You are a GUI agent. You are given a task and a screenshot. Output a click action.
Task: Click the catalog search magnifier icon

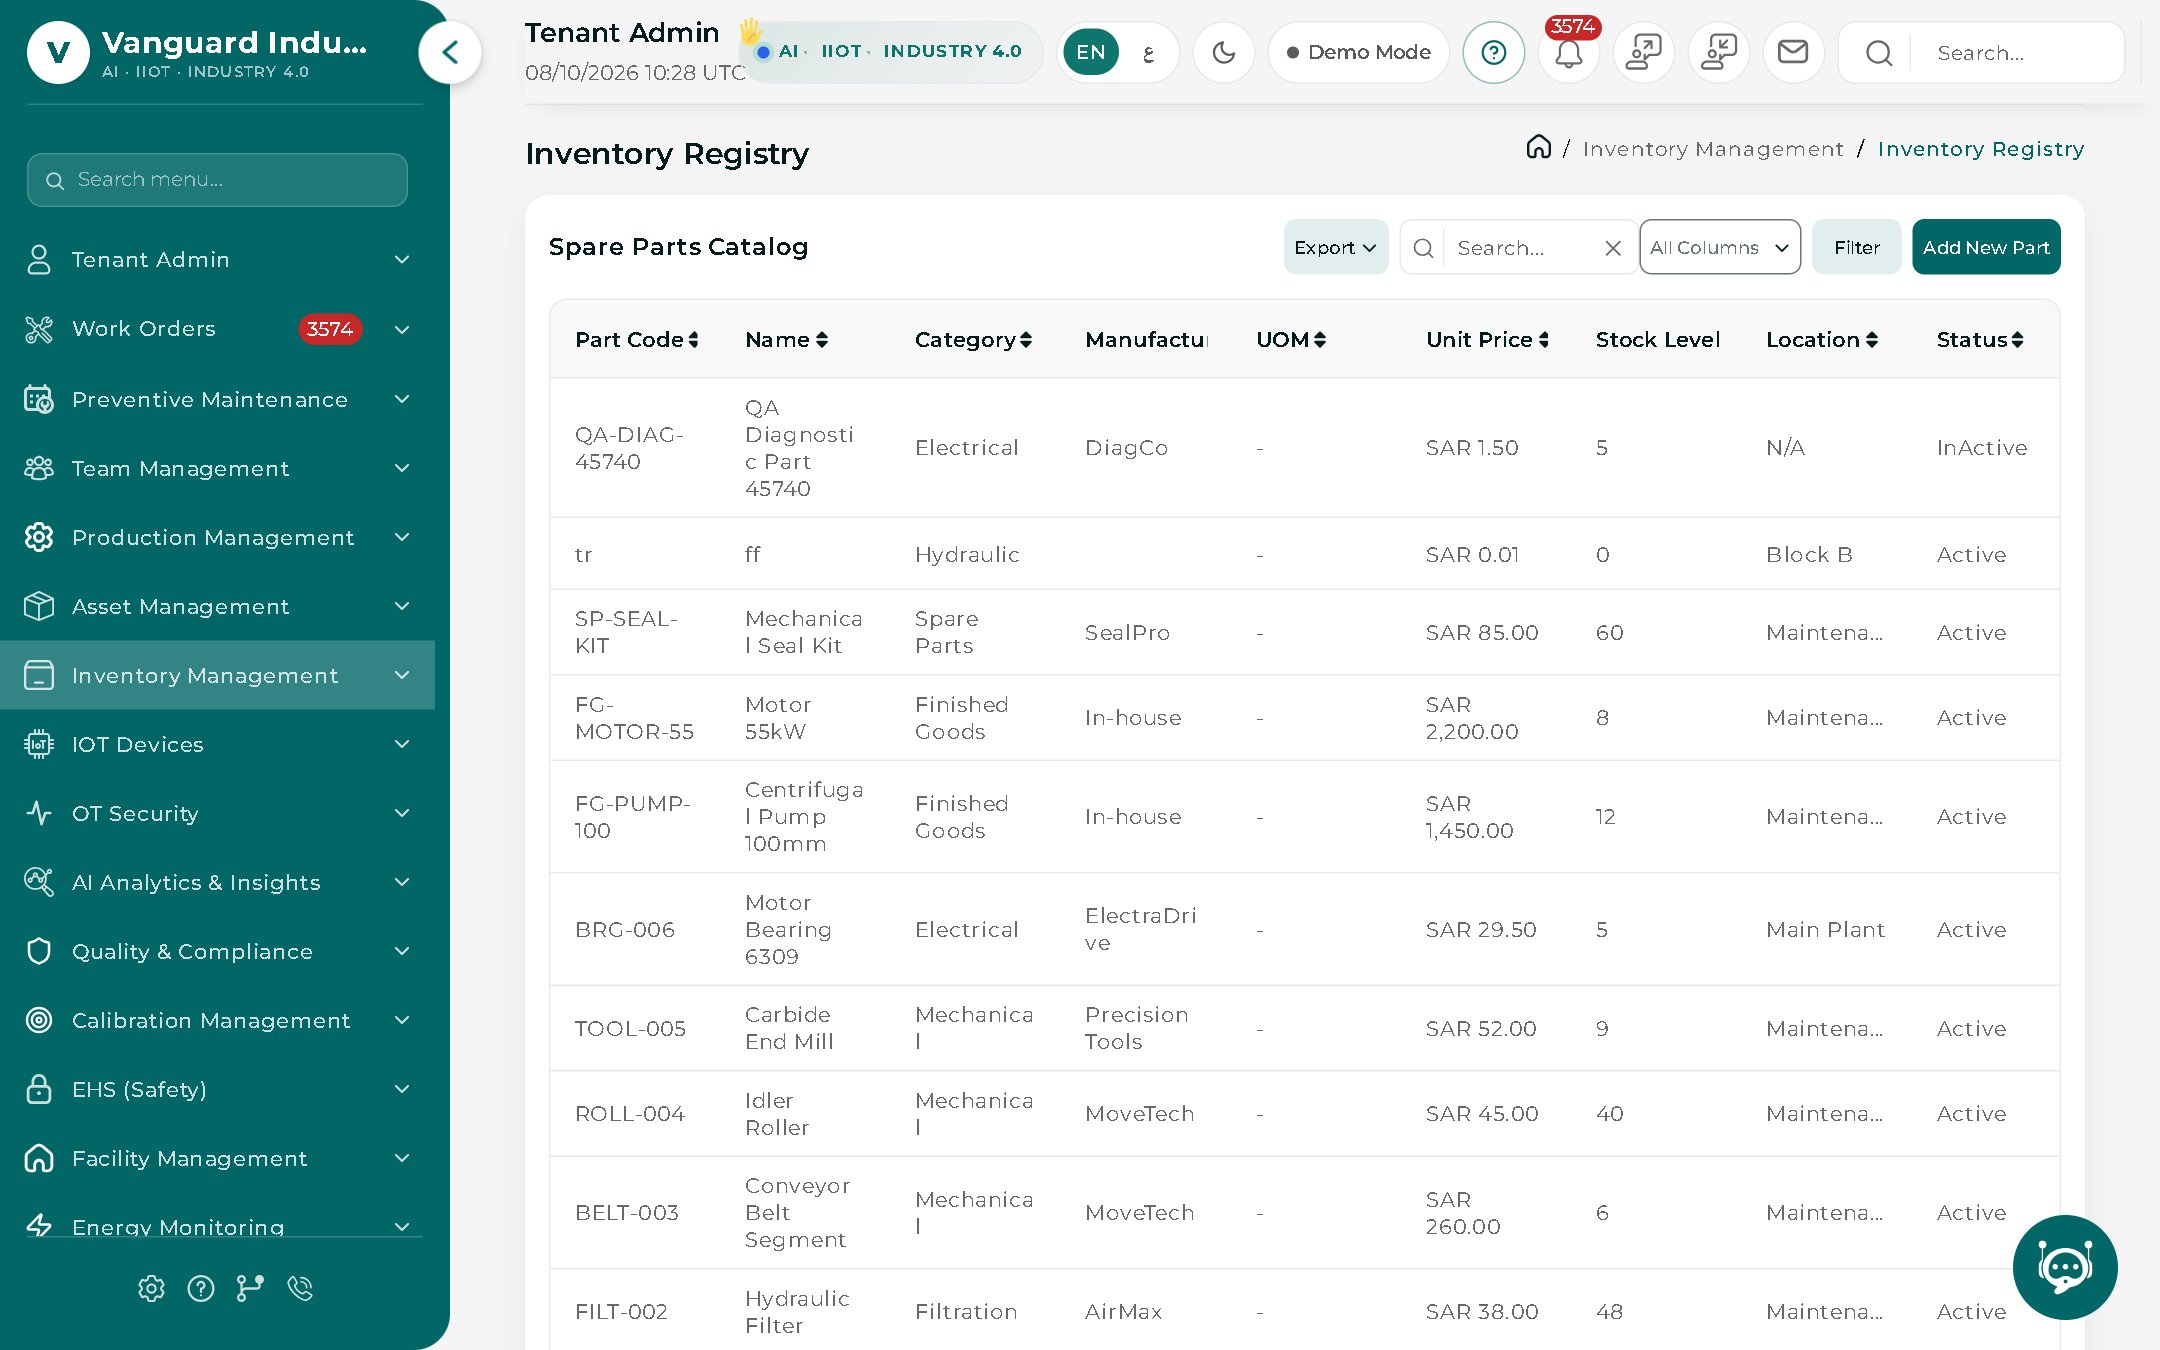point(1423,248)
